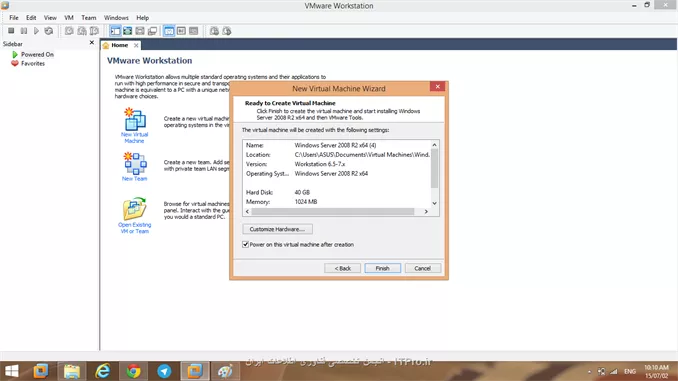Open Paint from the taskbar

[x=225, y=371]
